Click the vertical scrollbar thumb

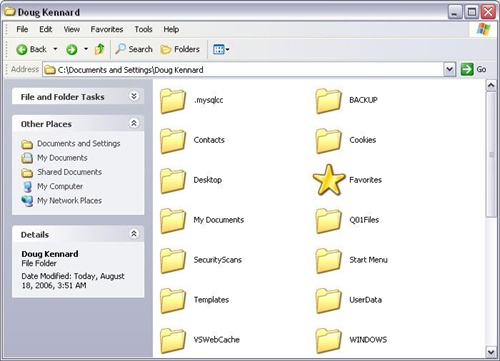491,155
